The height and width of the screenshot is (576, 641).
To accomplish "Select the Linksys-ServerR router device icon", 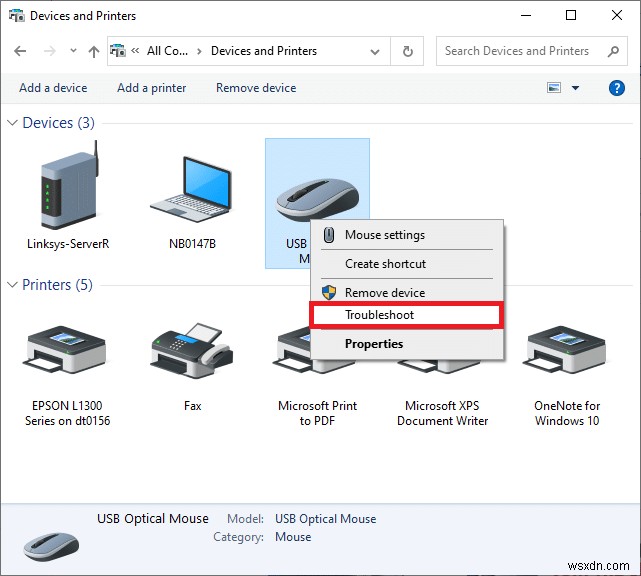I will (69, 185).
